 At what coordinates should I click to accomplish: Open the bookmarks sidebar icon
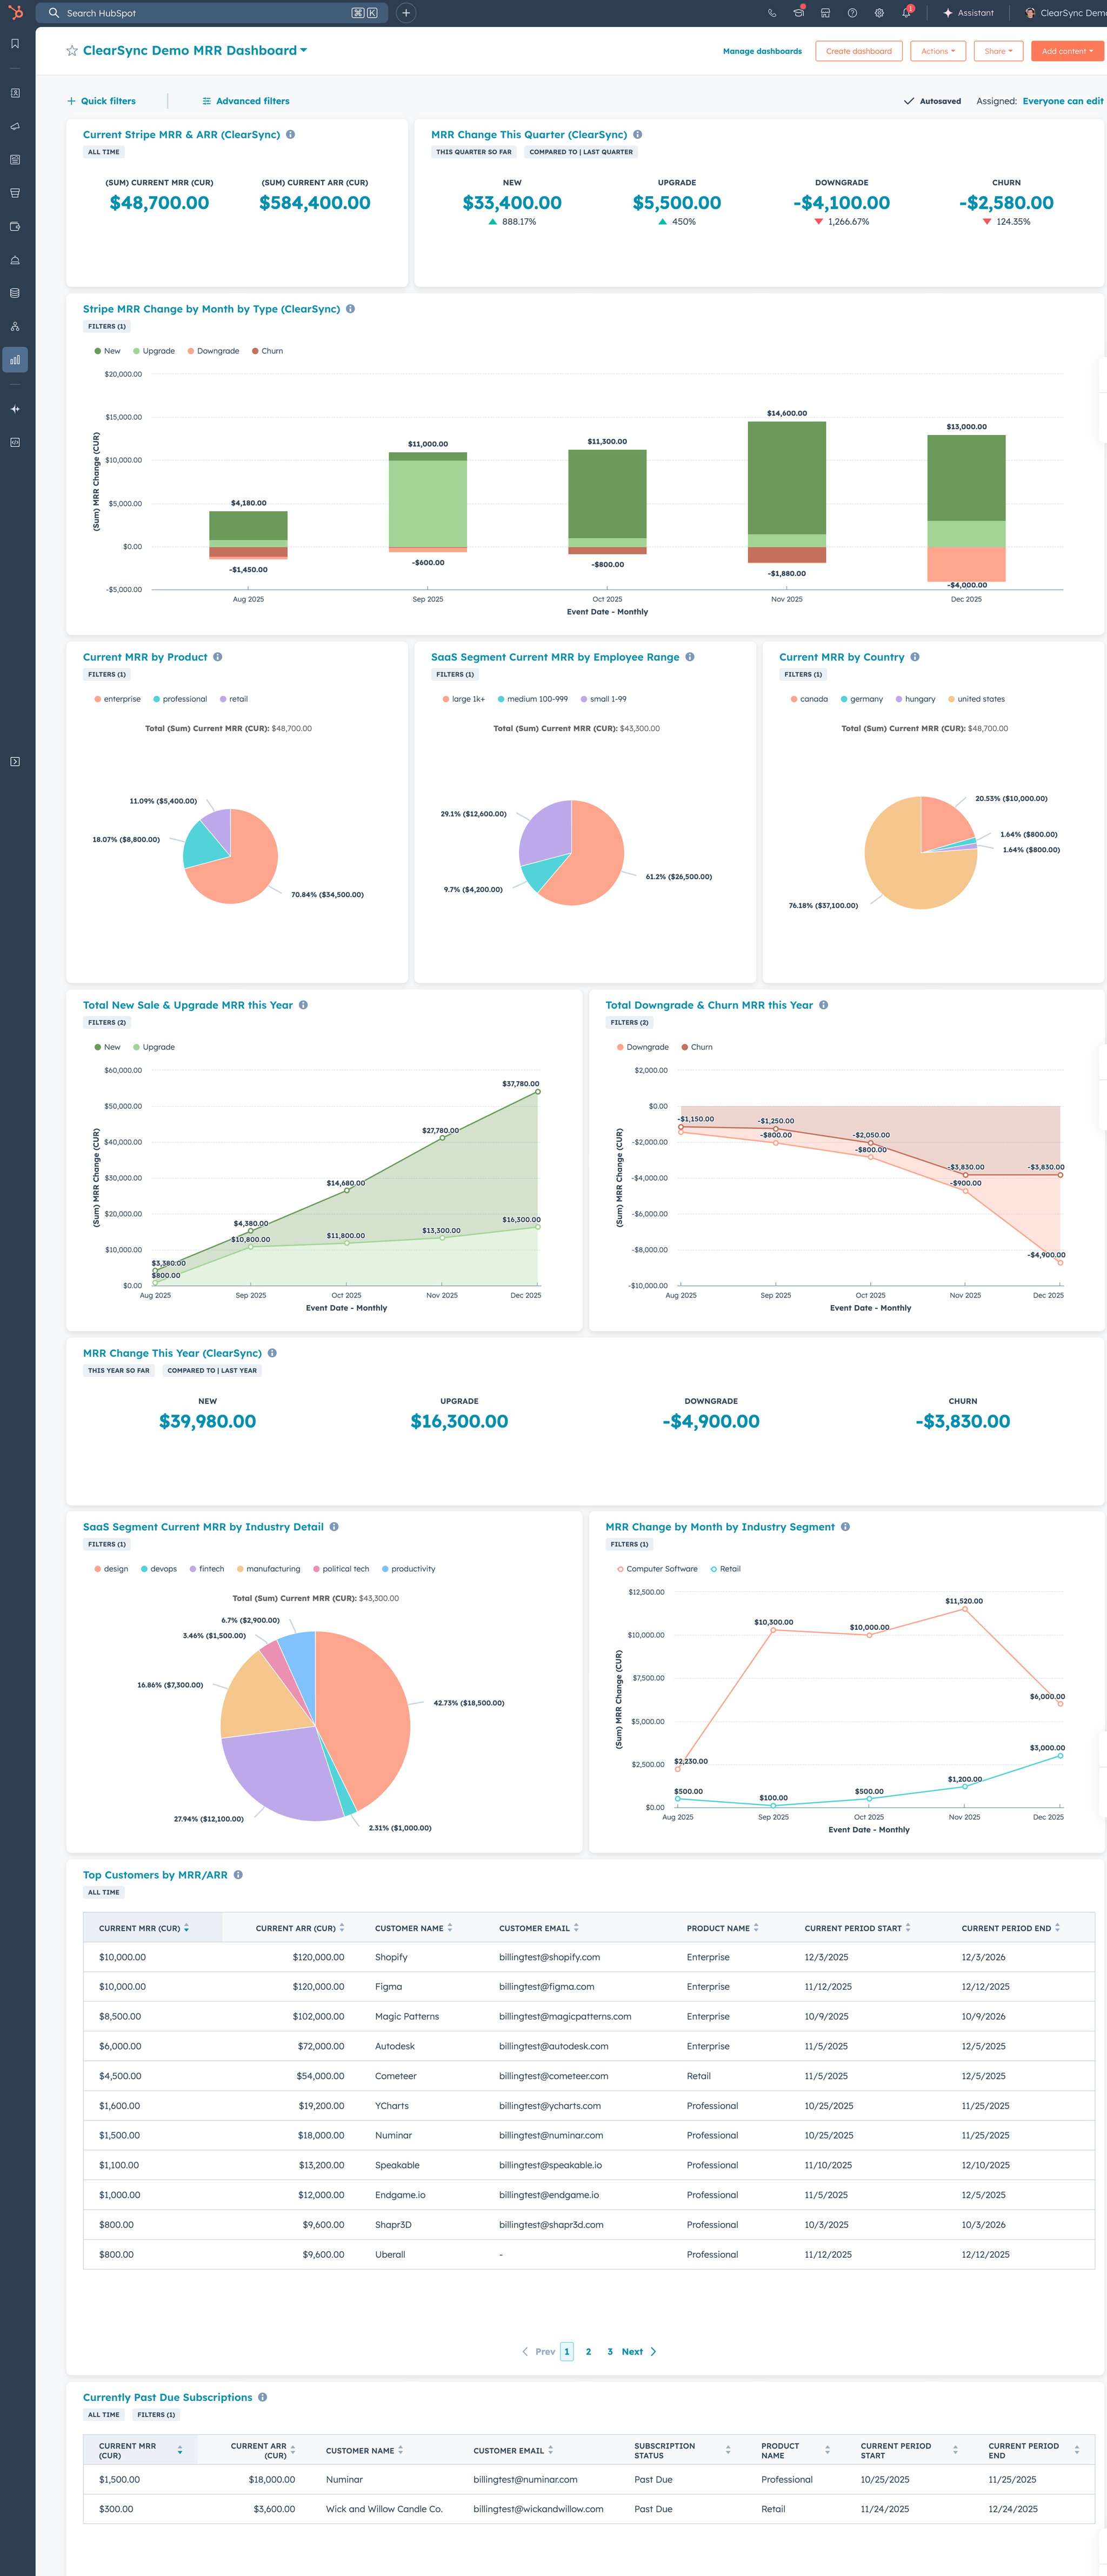(x=15, y=44)
